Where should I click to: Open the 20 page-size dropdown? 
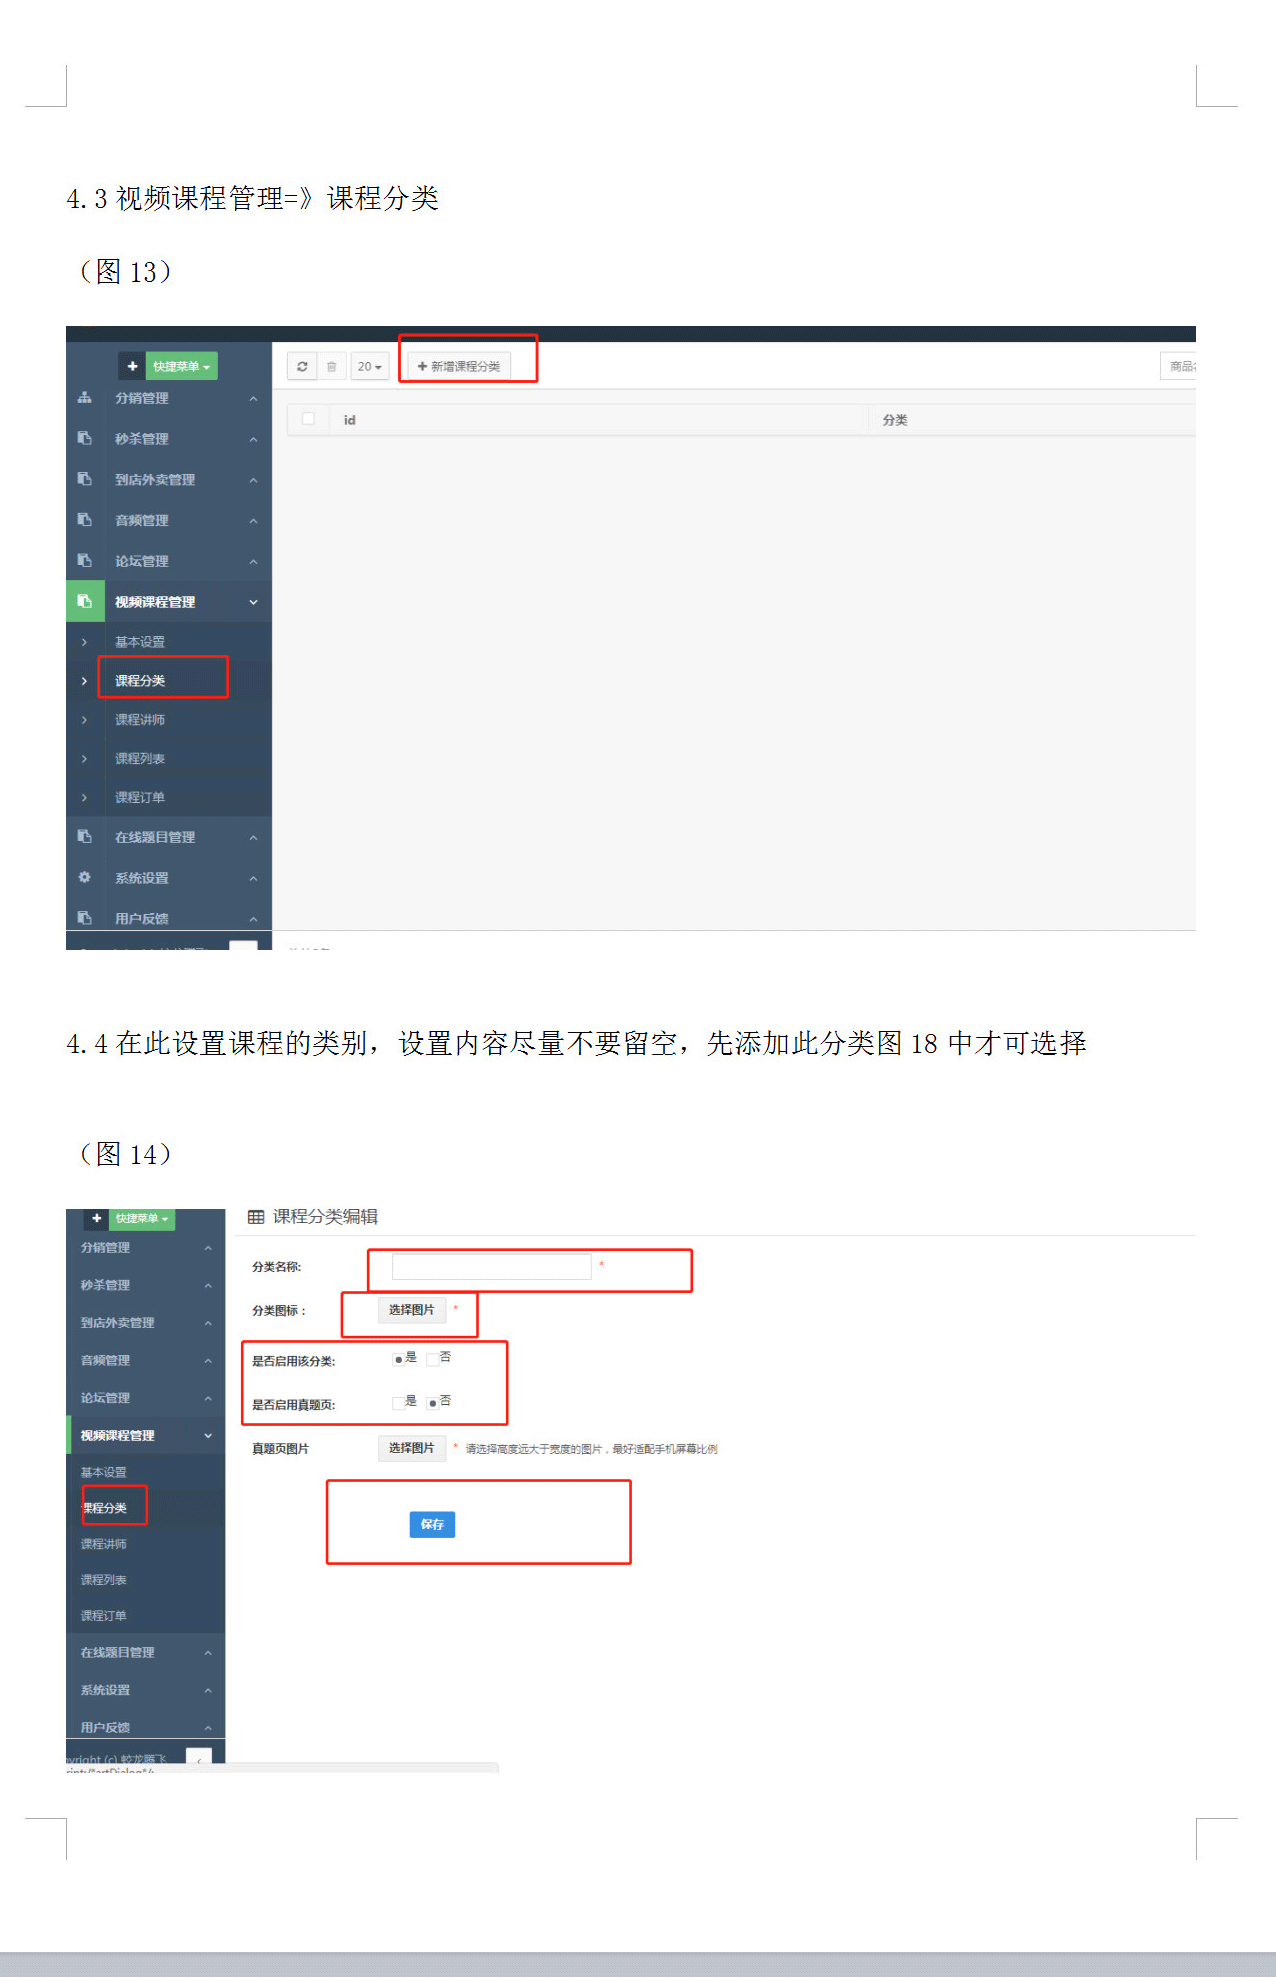(x=369, y=367)
